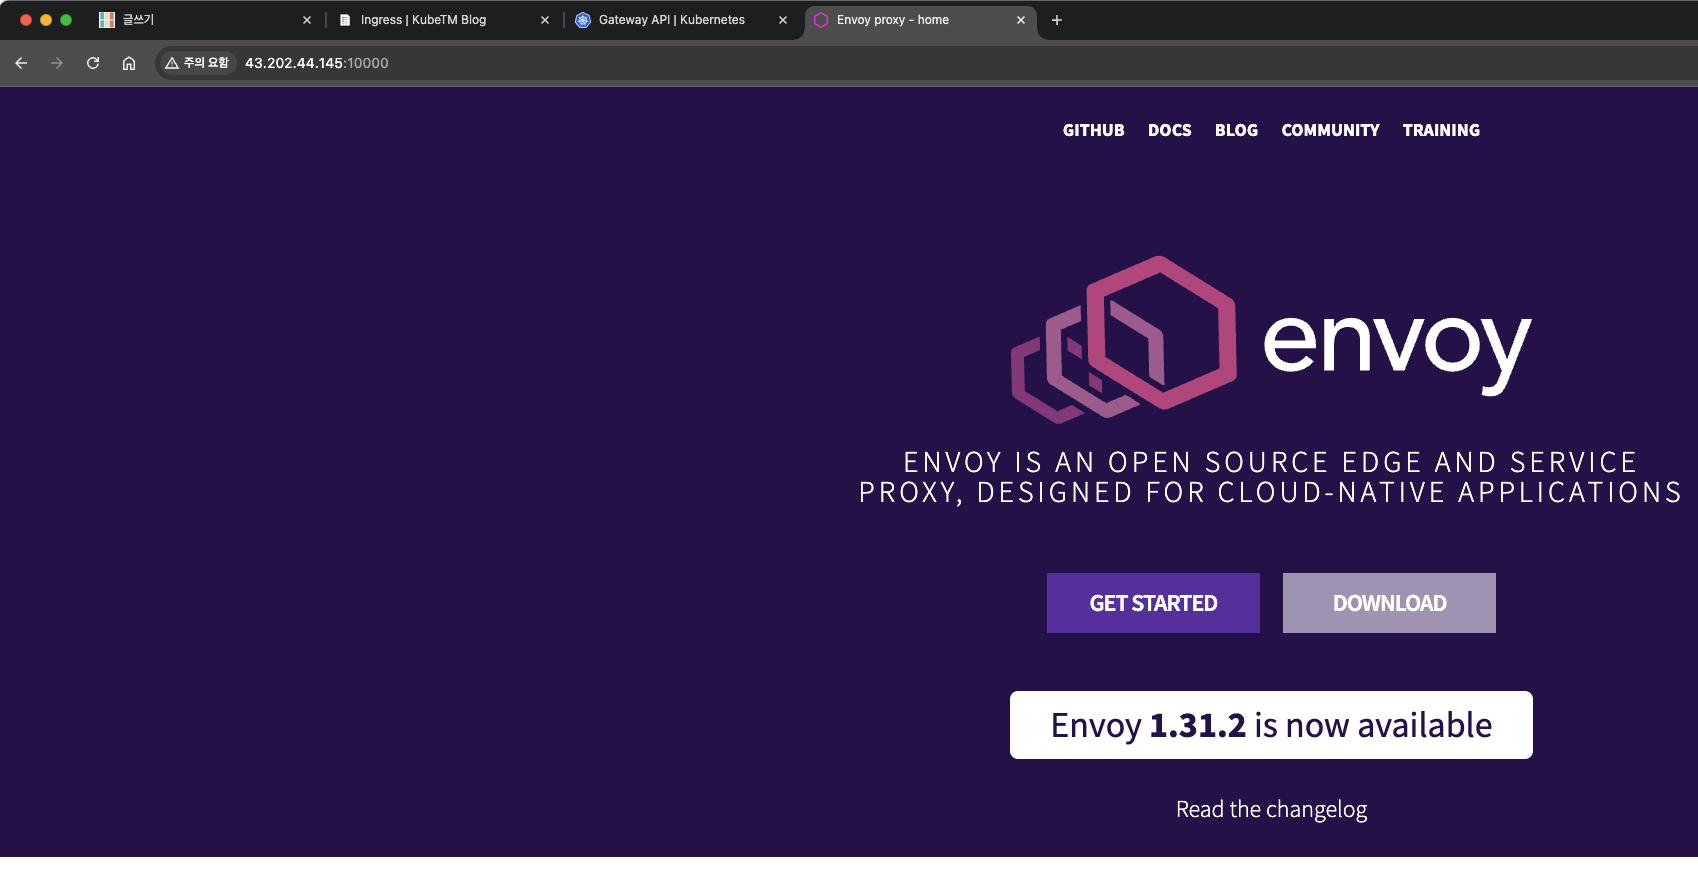Follow the Read the changelog link
Viewport: 1698px width, 877px height.
(x=1271, y=809)
